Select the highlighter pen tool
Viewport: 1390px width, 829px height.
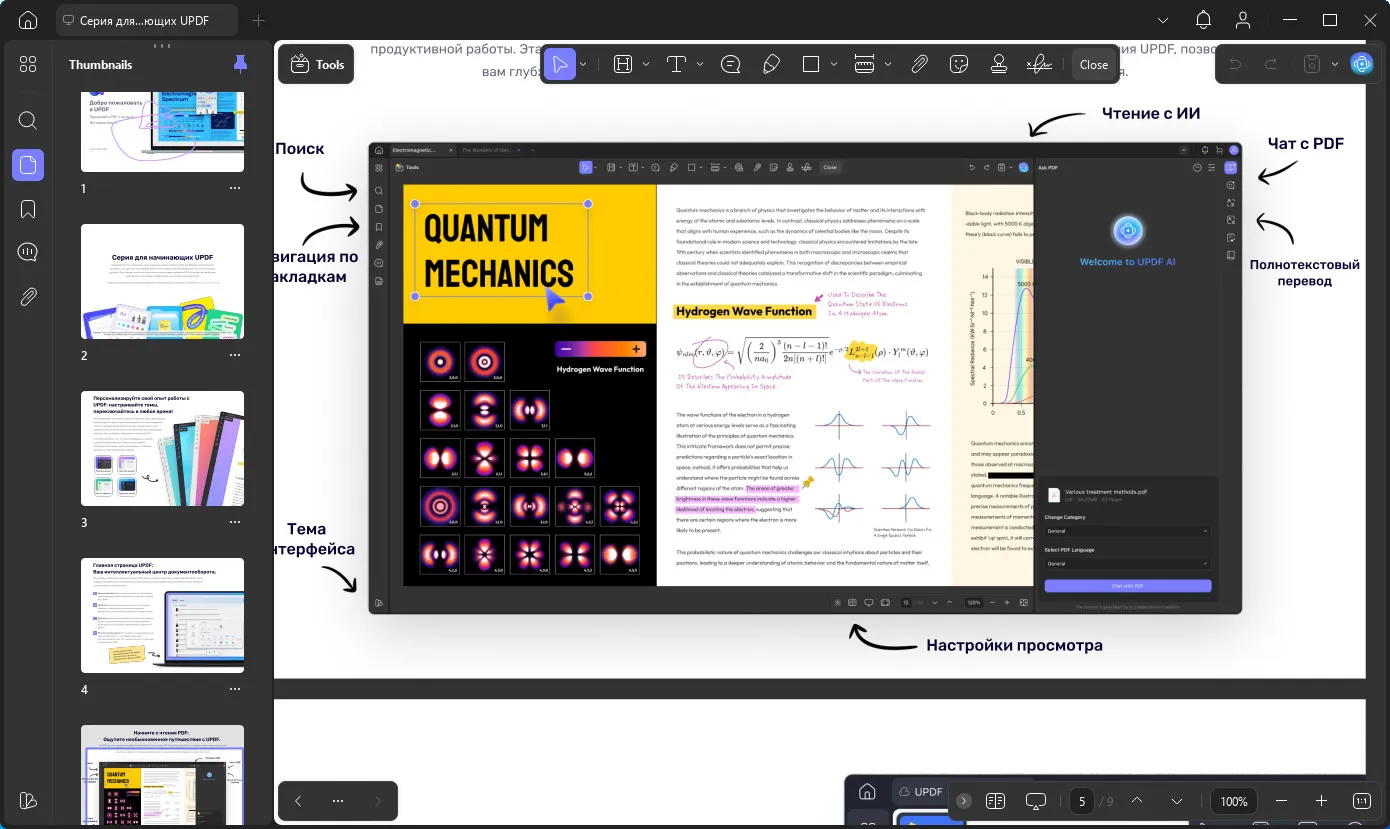coord(771,64)
